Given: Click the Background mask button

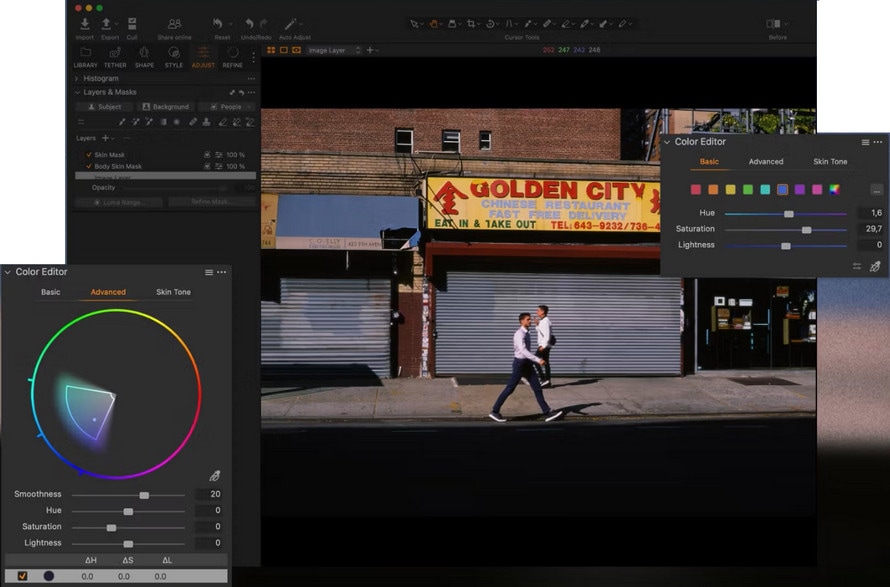Looking at the screenshot, I should click(166, 107).
